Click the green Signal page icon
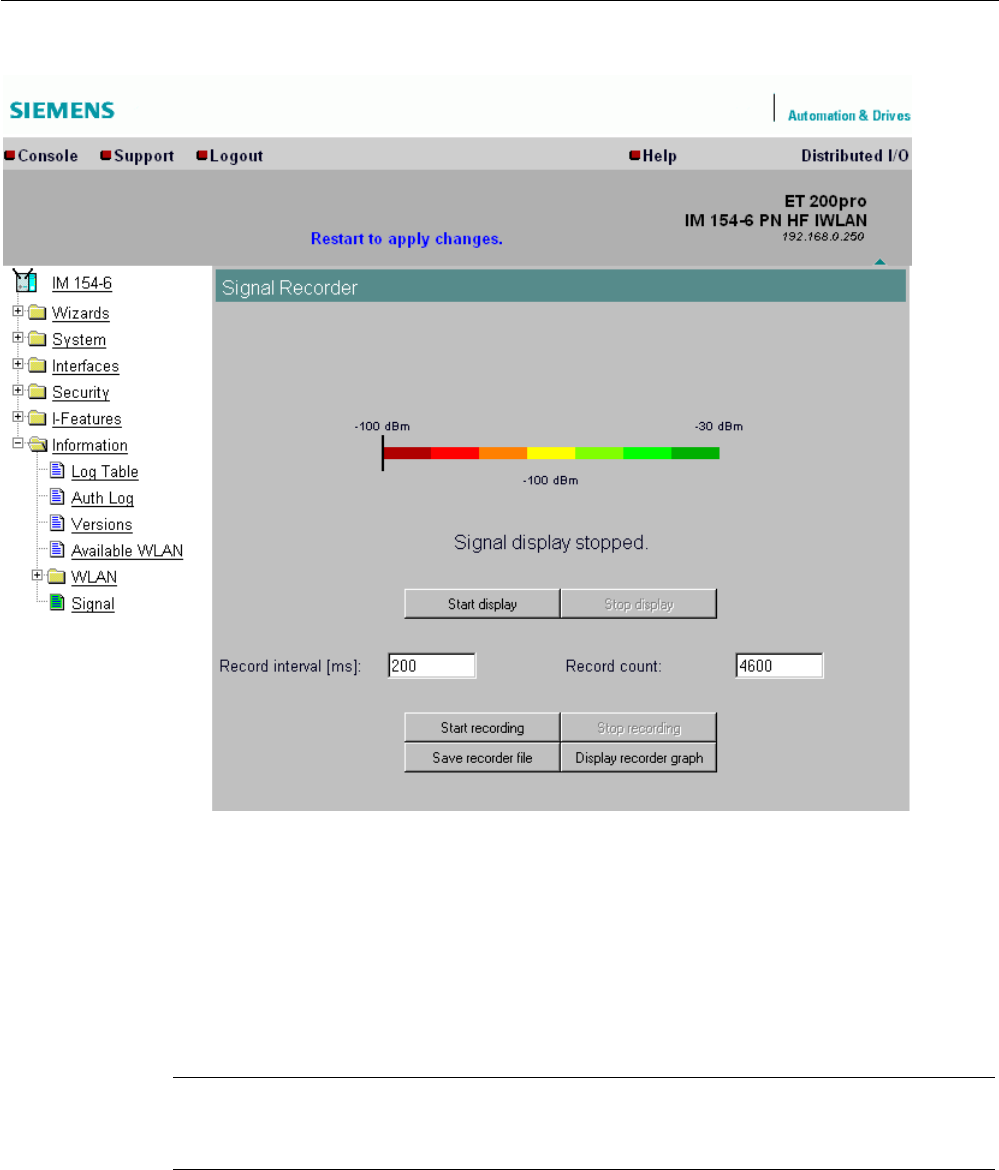This screenshot has width=999, height=1170. pos(57,602)
